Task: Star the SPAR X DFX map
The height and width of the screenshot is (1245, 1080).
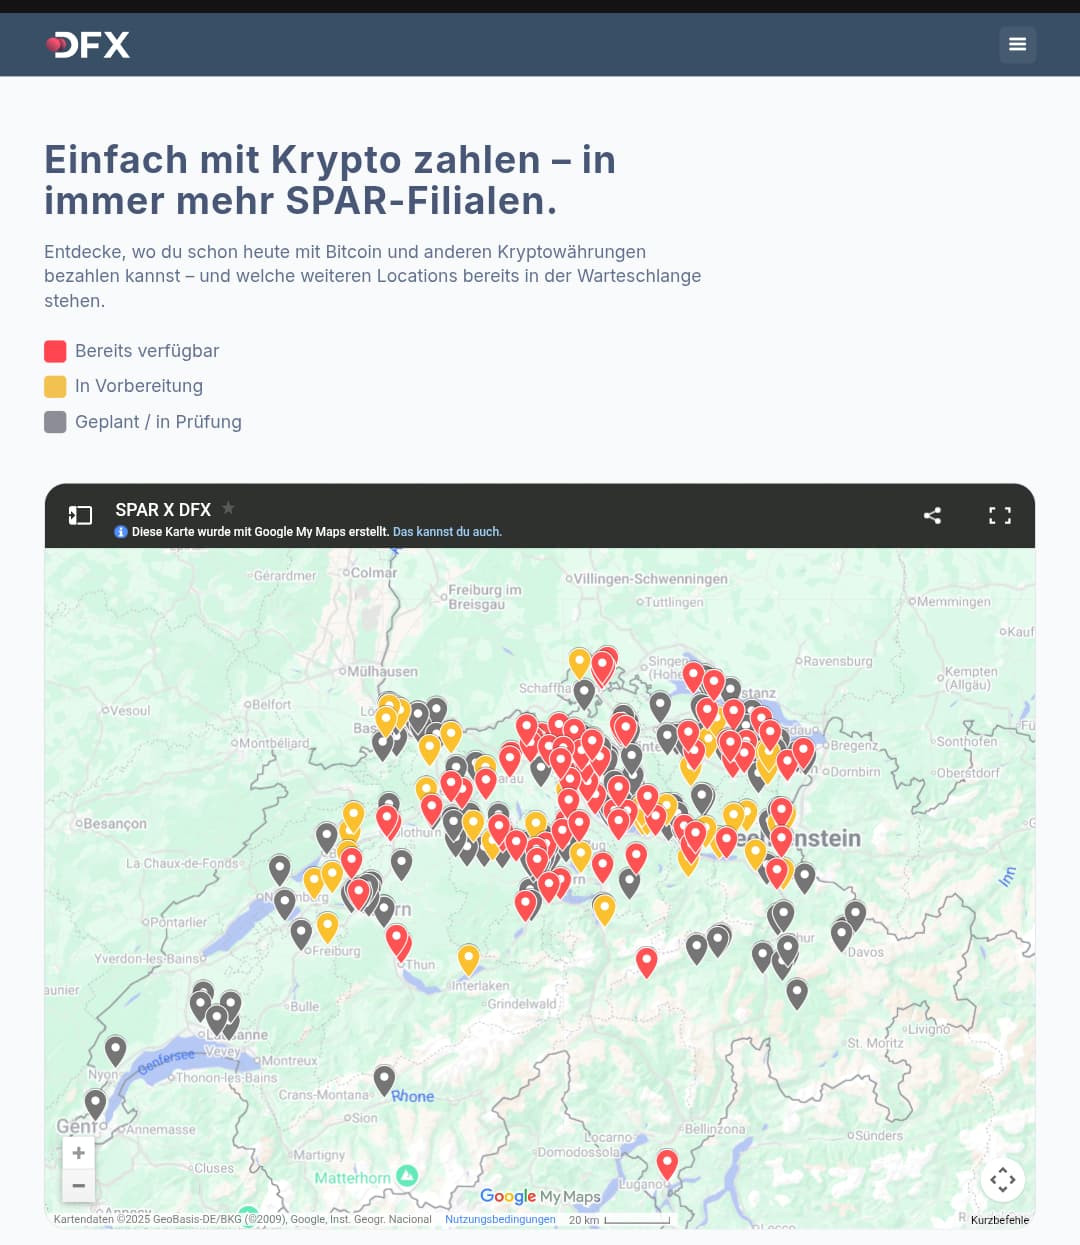Action: (x=228, y=508)
